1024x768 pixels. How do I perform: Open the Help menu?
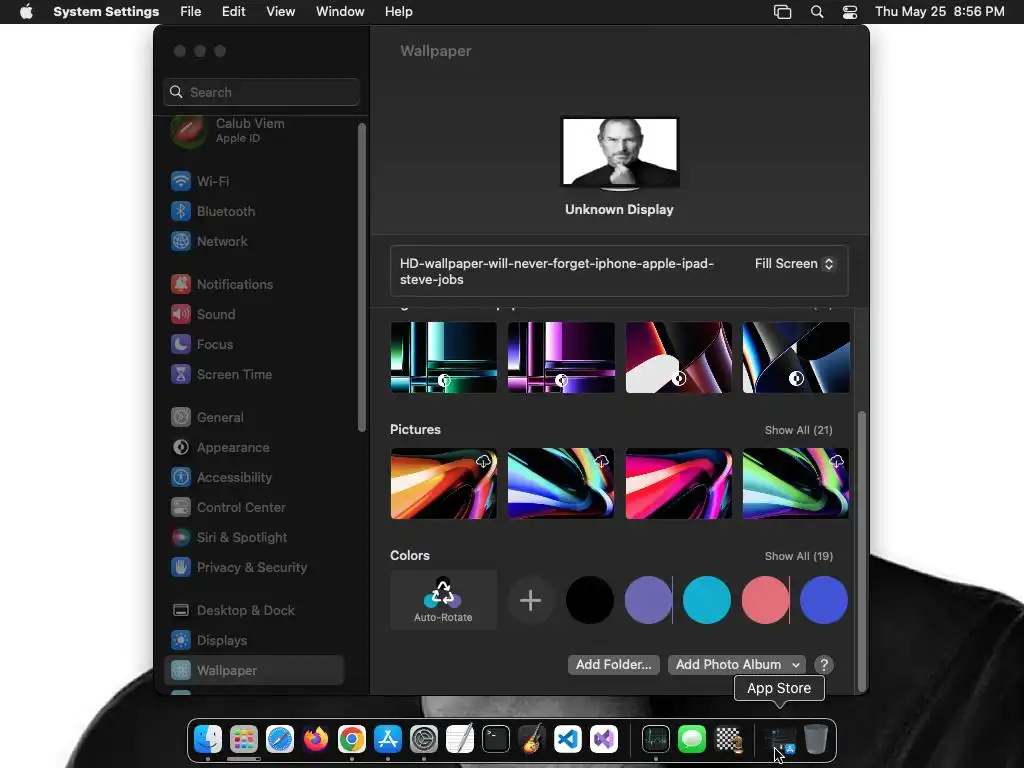[x=398, y=12]
